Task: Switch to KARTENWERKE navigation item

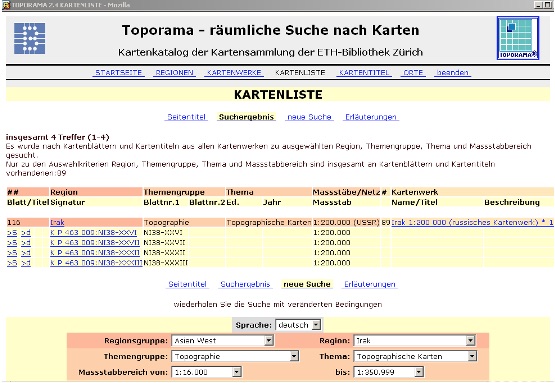Action: [234, 73]
